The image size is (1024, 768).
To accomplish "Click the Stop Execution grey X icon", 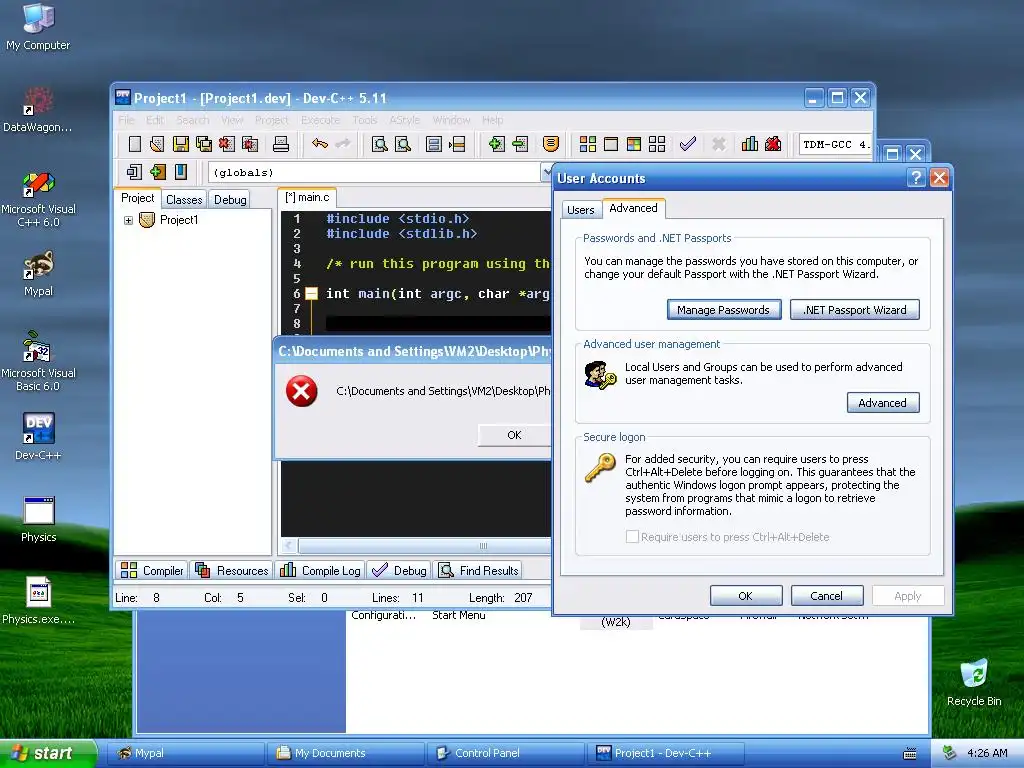I will point(718,144).
